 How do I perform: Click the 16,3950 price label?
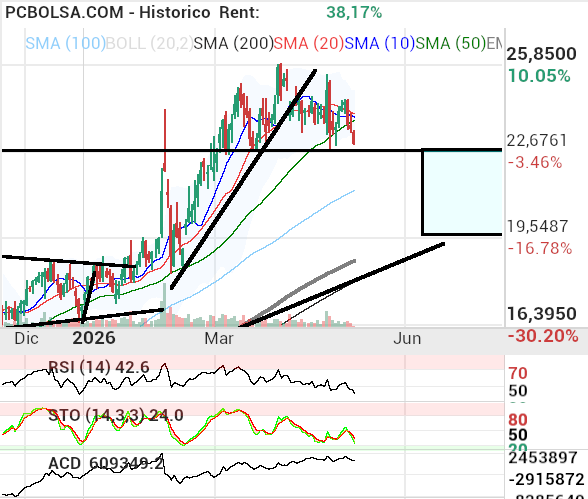pyautogui.click(x=542, y=313)
